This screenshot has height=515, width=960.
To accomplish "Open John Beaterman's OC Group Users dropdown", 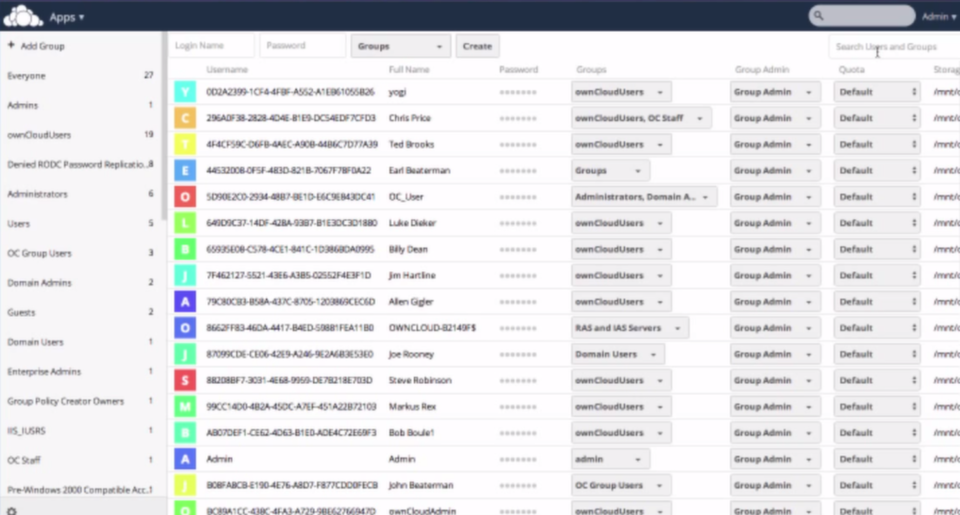I will pyautogui.click(x=621, y=485).
